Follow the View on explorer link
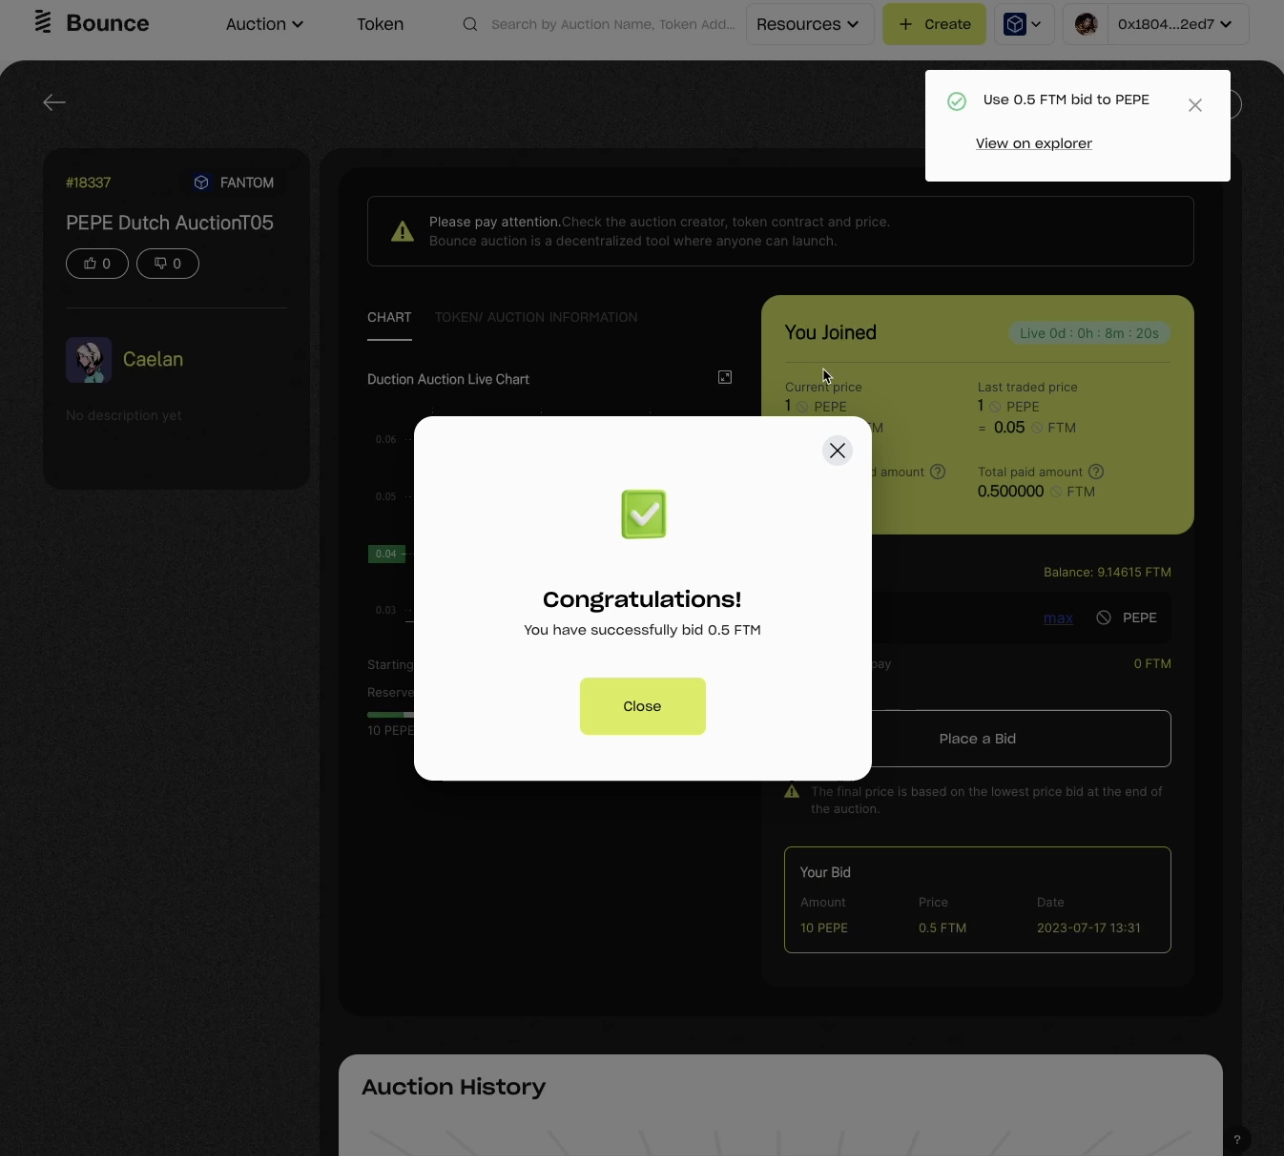 coord(1033,144)
